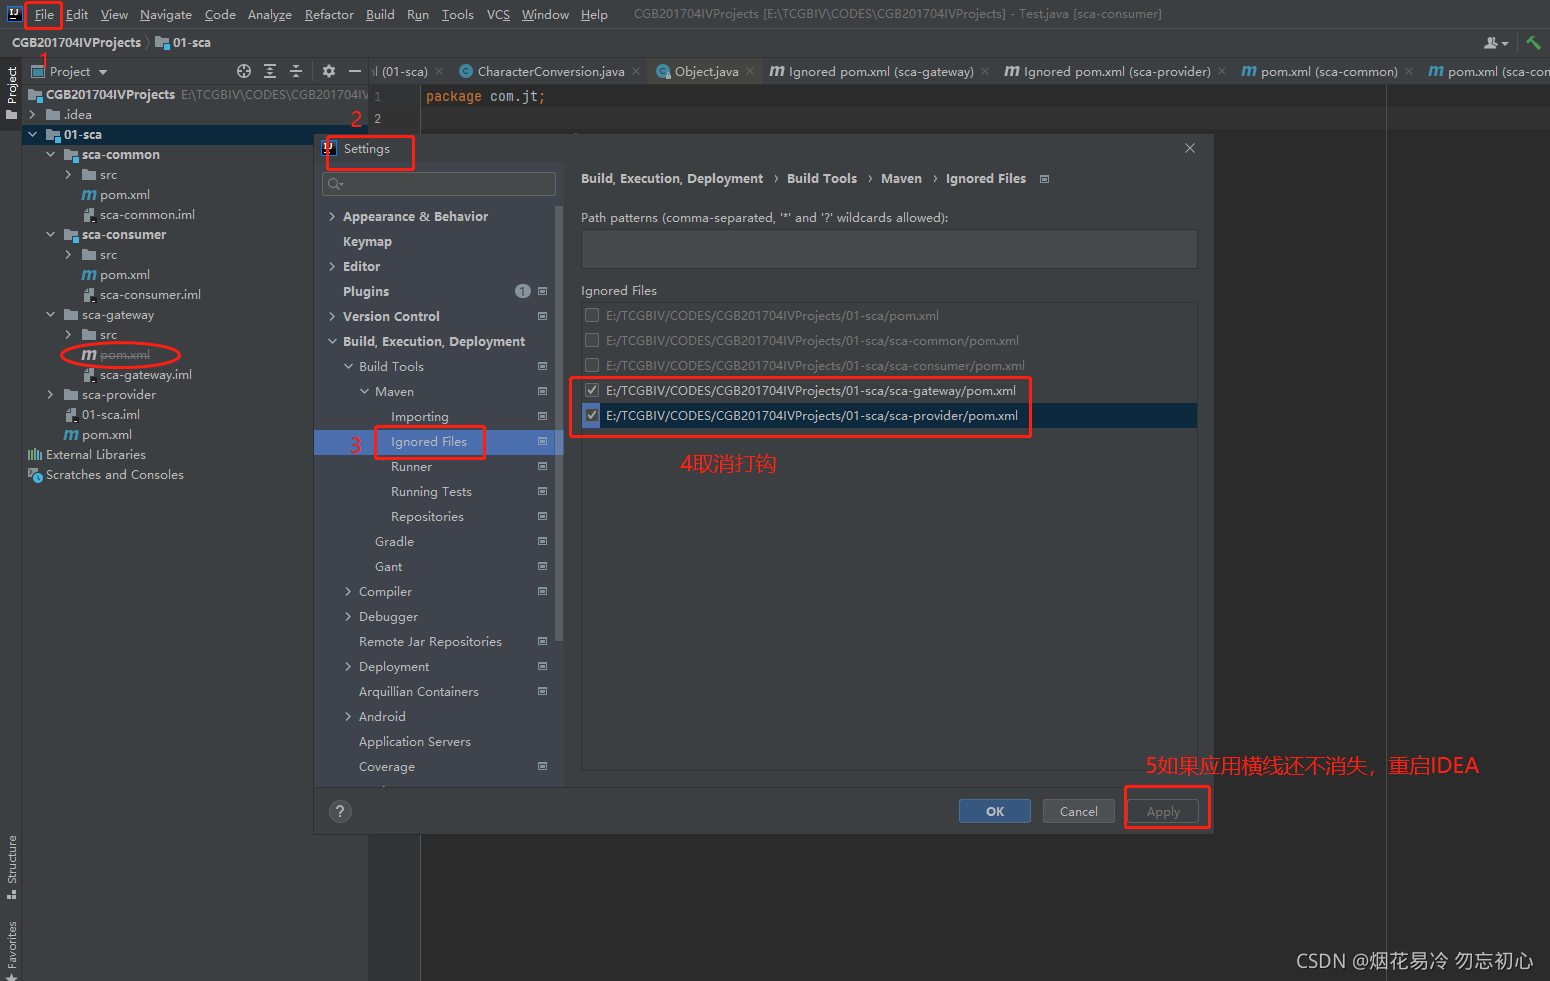The height and width of the screenshot is (981, 1550).
Task: Uncheck the sca-provider/pom.xml ignored file
Action: (592, 416)
